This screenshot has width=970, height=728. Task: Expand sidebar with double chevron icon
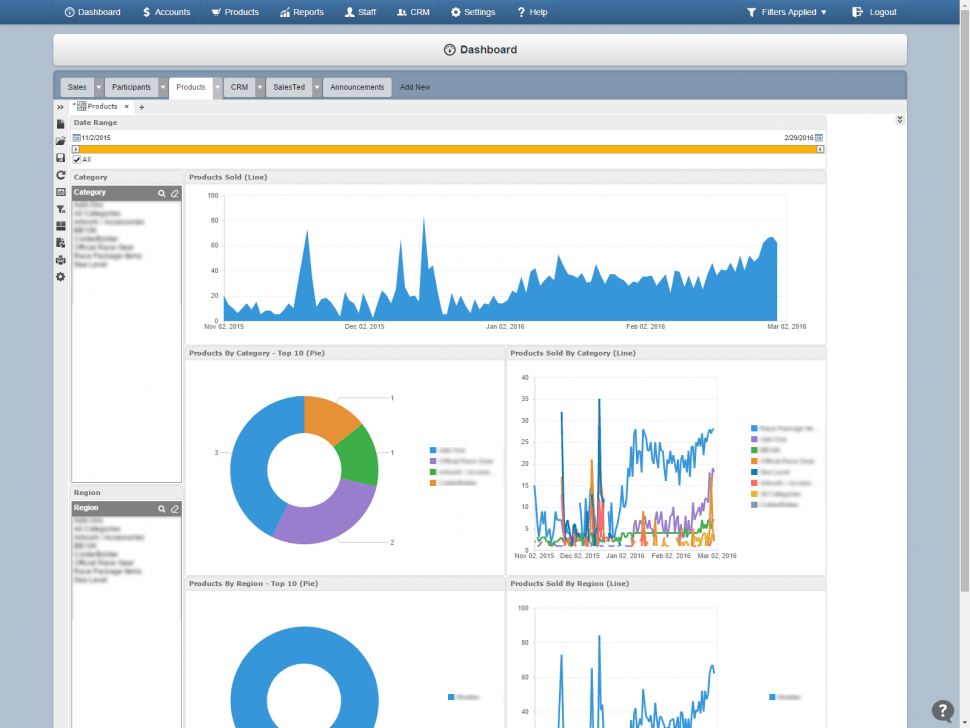click(61, 107)
